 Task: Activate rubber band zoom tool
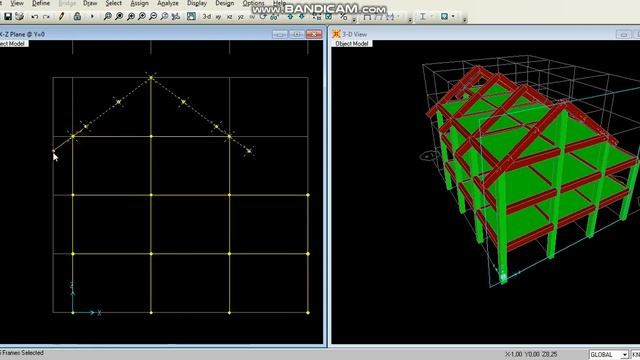click(x=107, y=16)
